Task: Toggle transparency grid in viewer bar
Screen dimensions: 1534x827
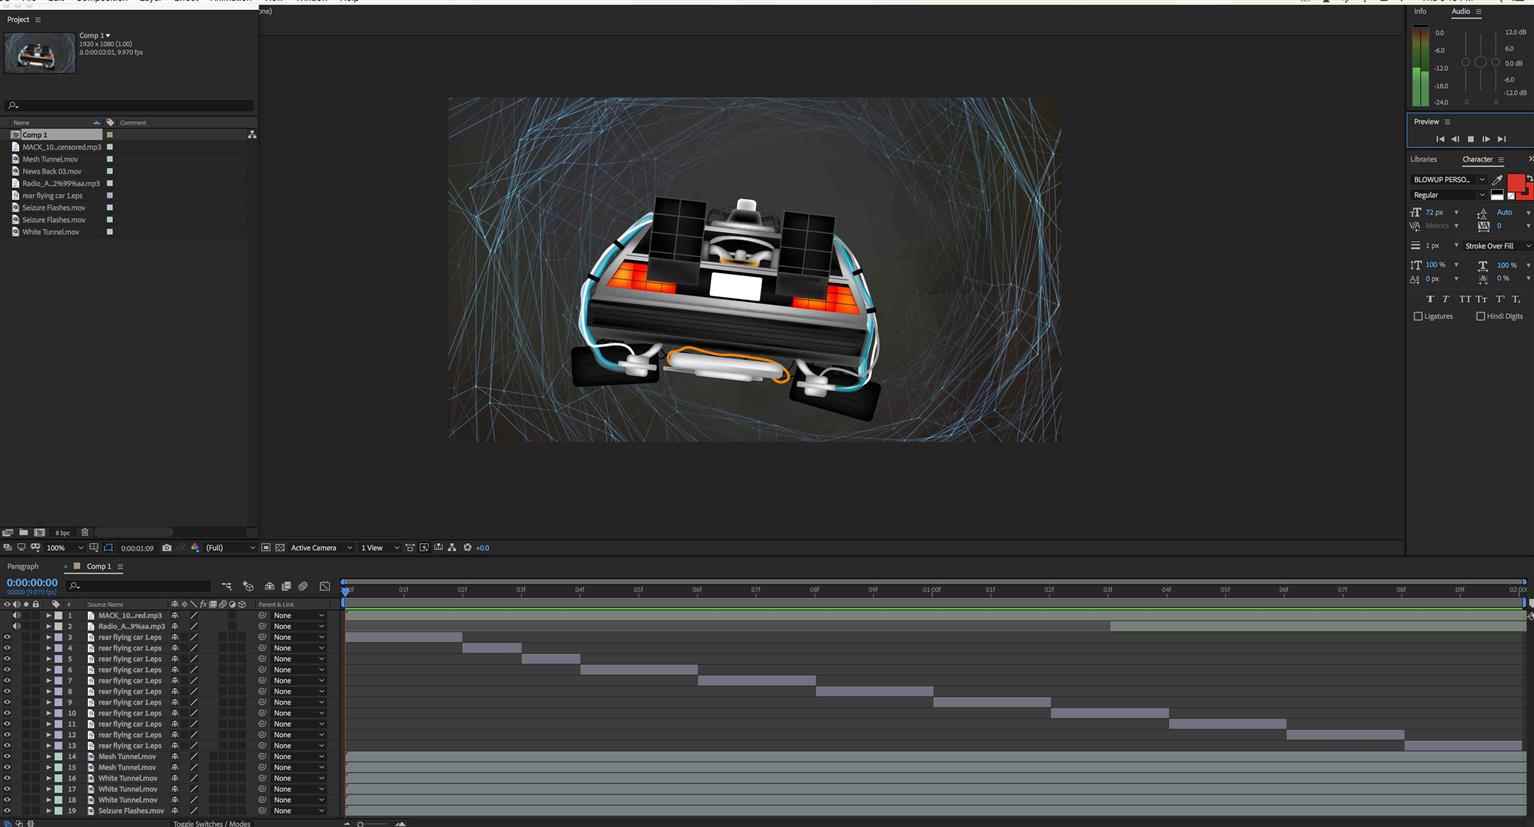Action: click(x=280, y=548)
